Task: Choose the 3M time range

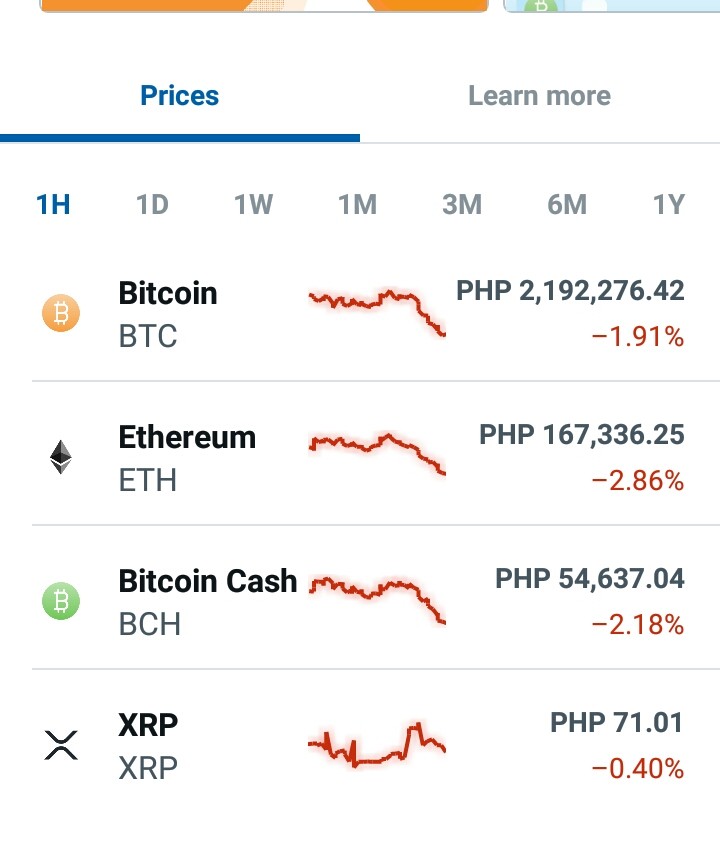Action: 462,205
